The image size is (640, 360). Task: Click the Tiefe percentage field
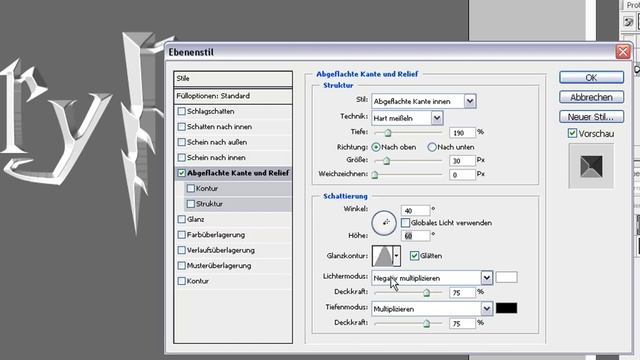click(462, 133)
